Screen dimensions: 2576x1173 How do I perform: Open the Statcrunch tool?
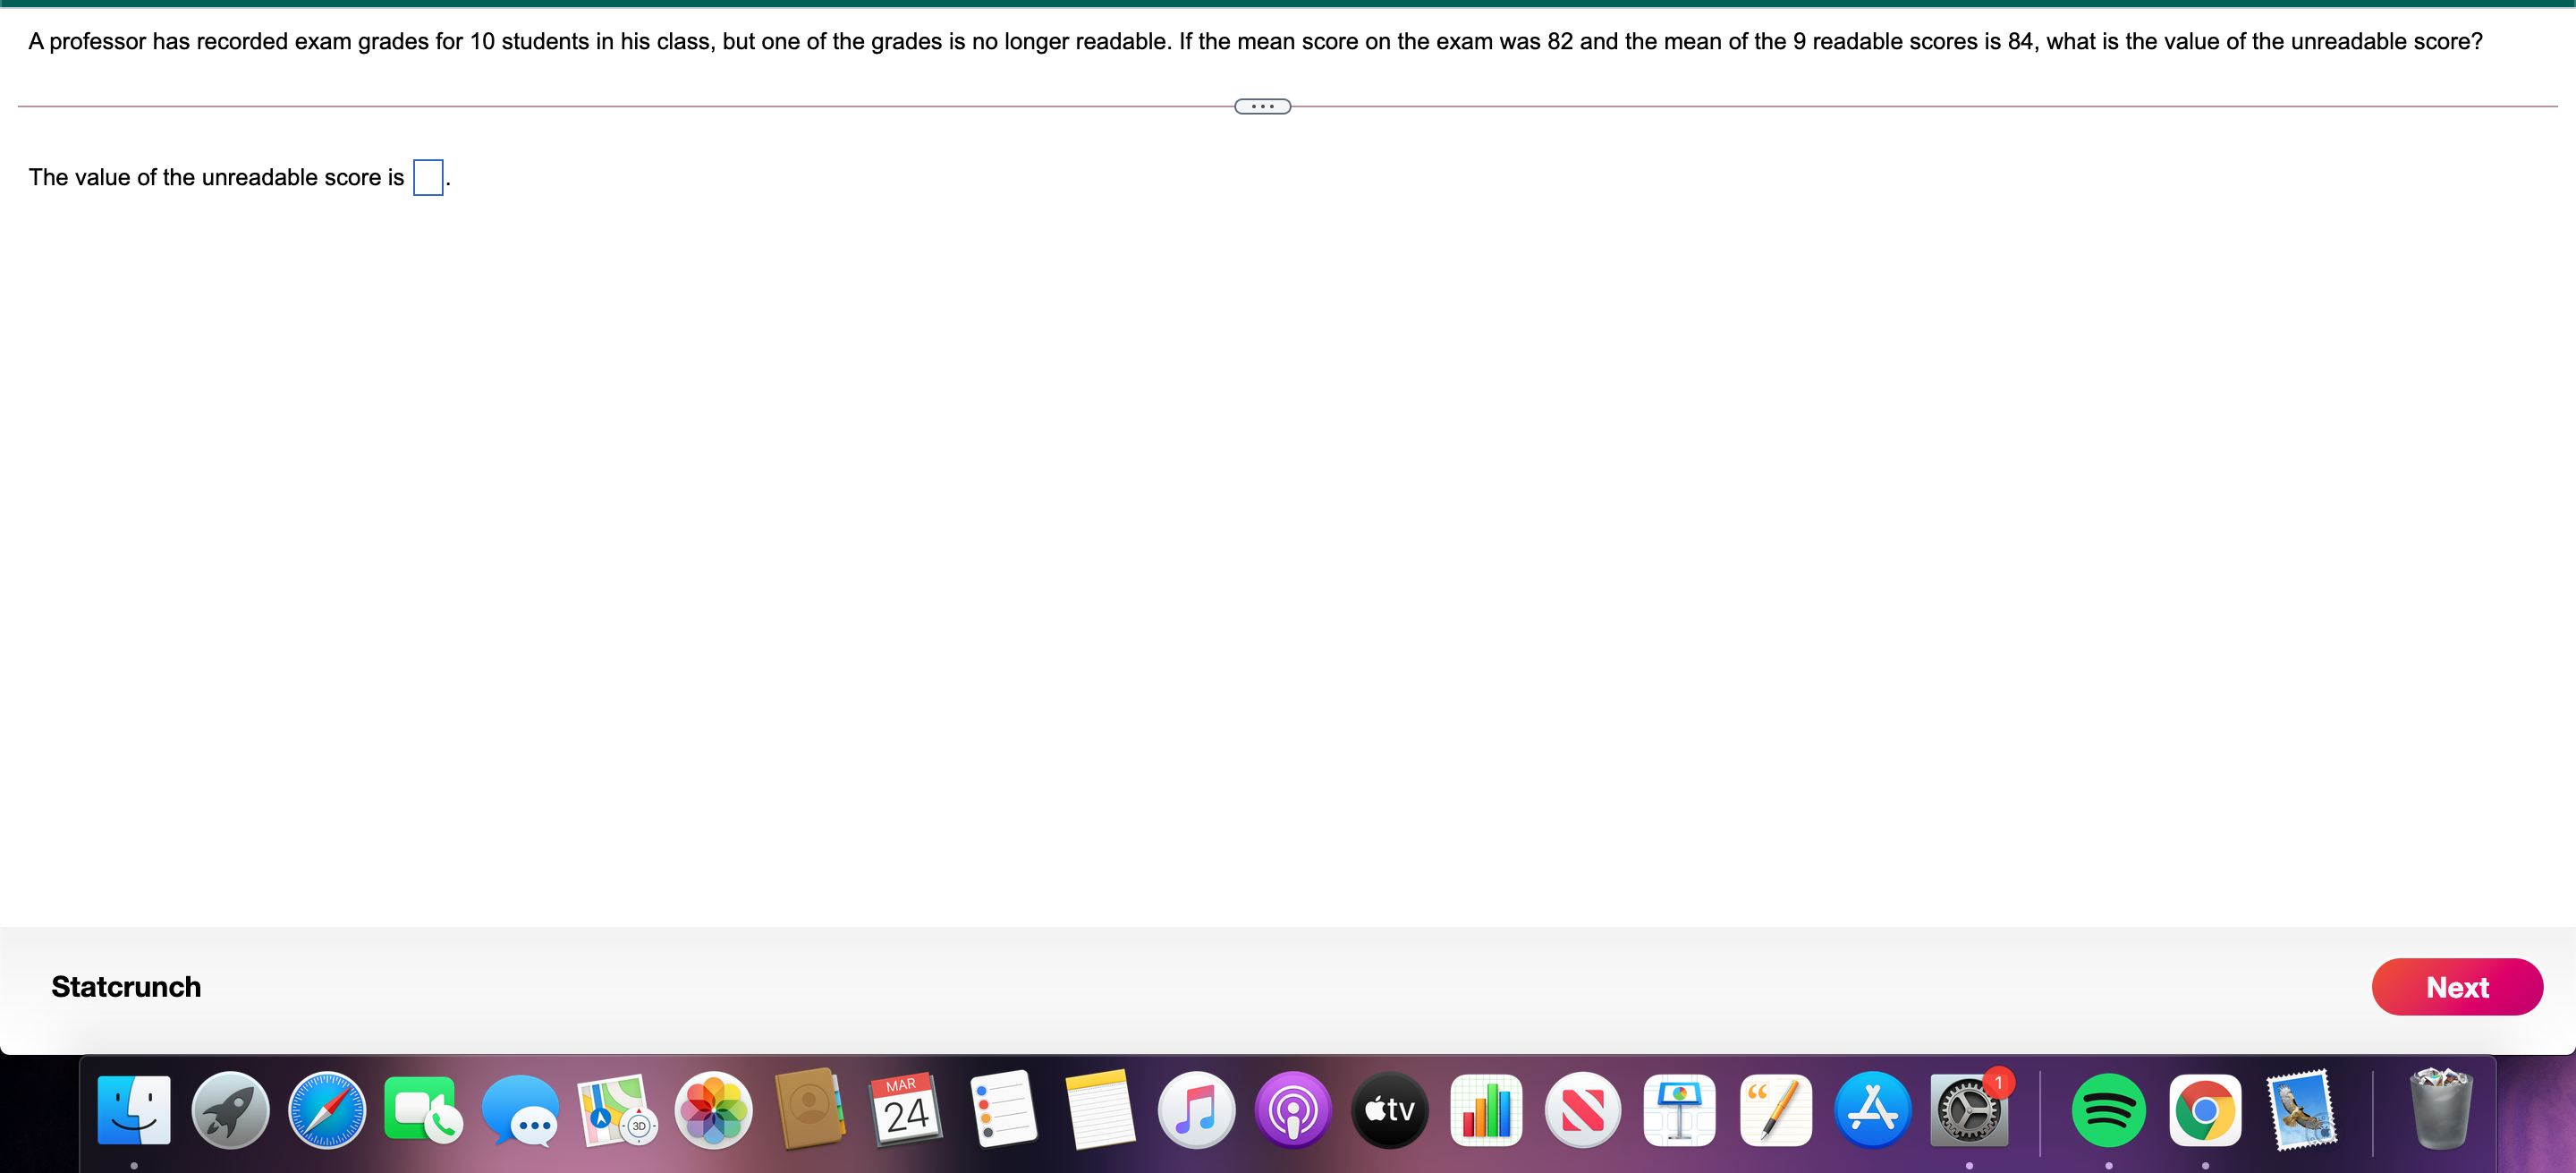(126, 987)
